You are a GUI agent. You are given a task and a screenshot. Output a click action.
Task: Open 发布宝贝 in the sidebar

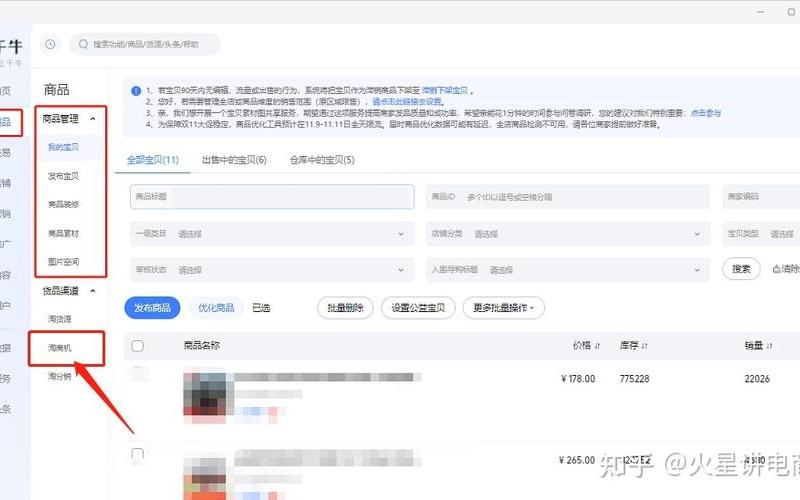(63, 176)
